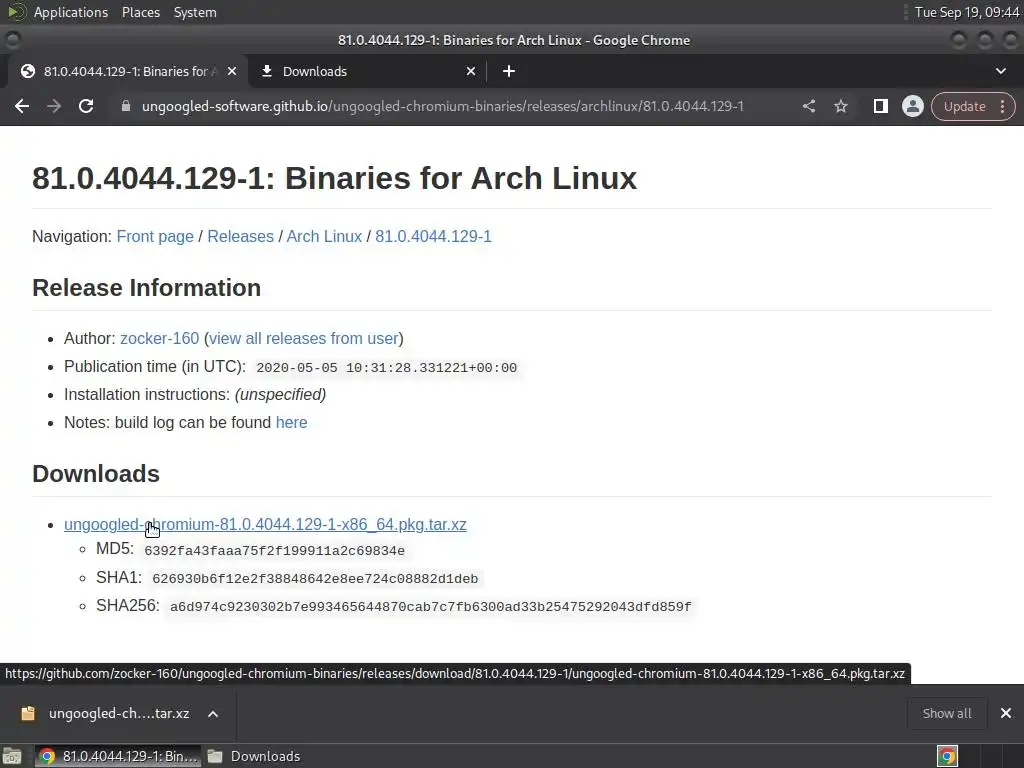1024x768 pixels.
Task: Open Chrome three-dot menu
Action: click(1002, 106)
